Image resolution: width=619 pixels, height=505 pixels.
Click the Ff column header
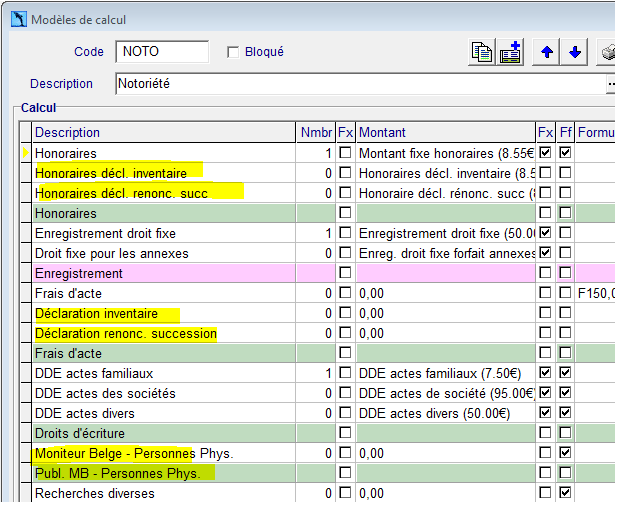tap(565, 132)
